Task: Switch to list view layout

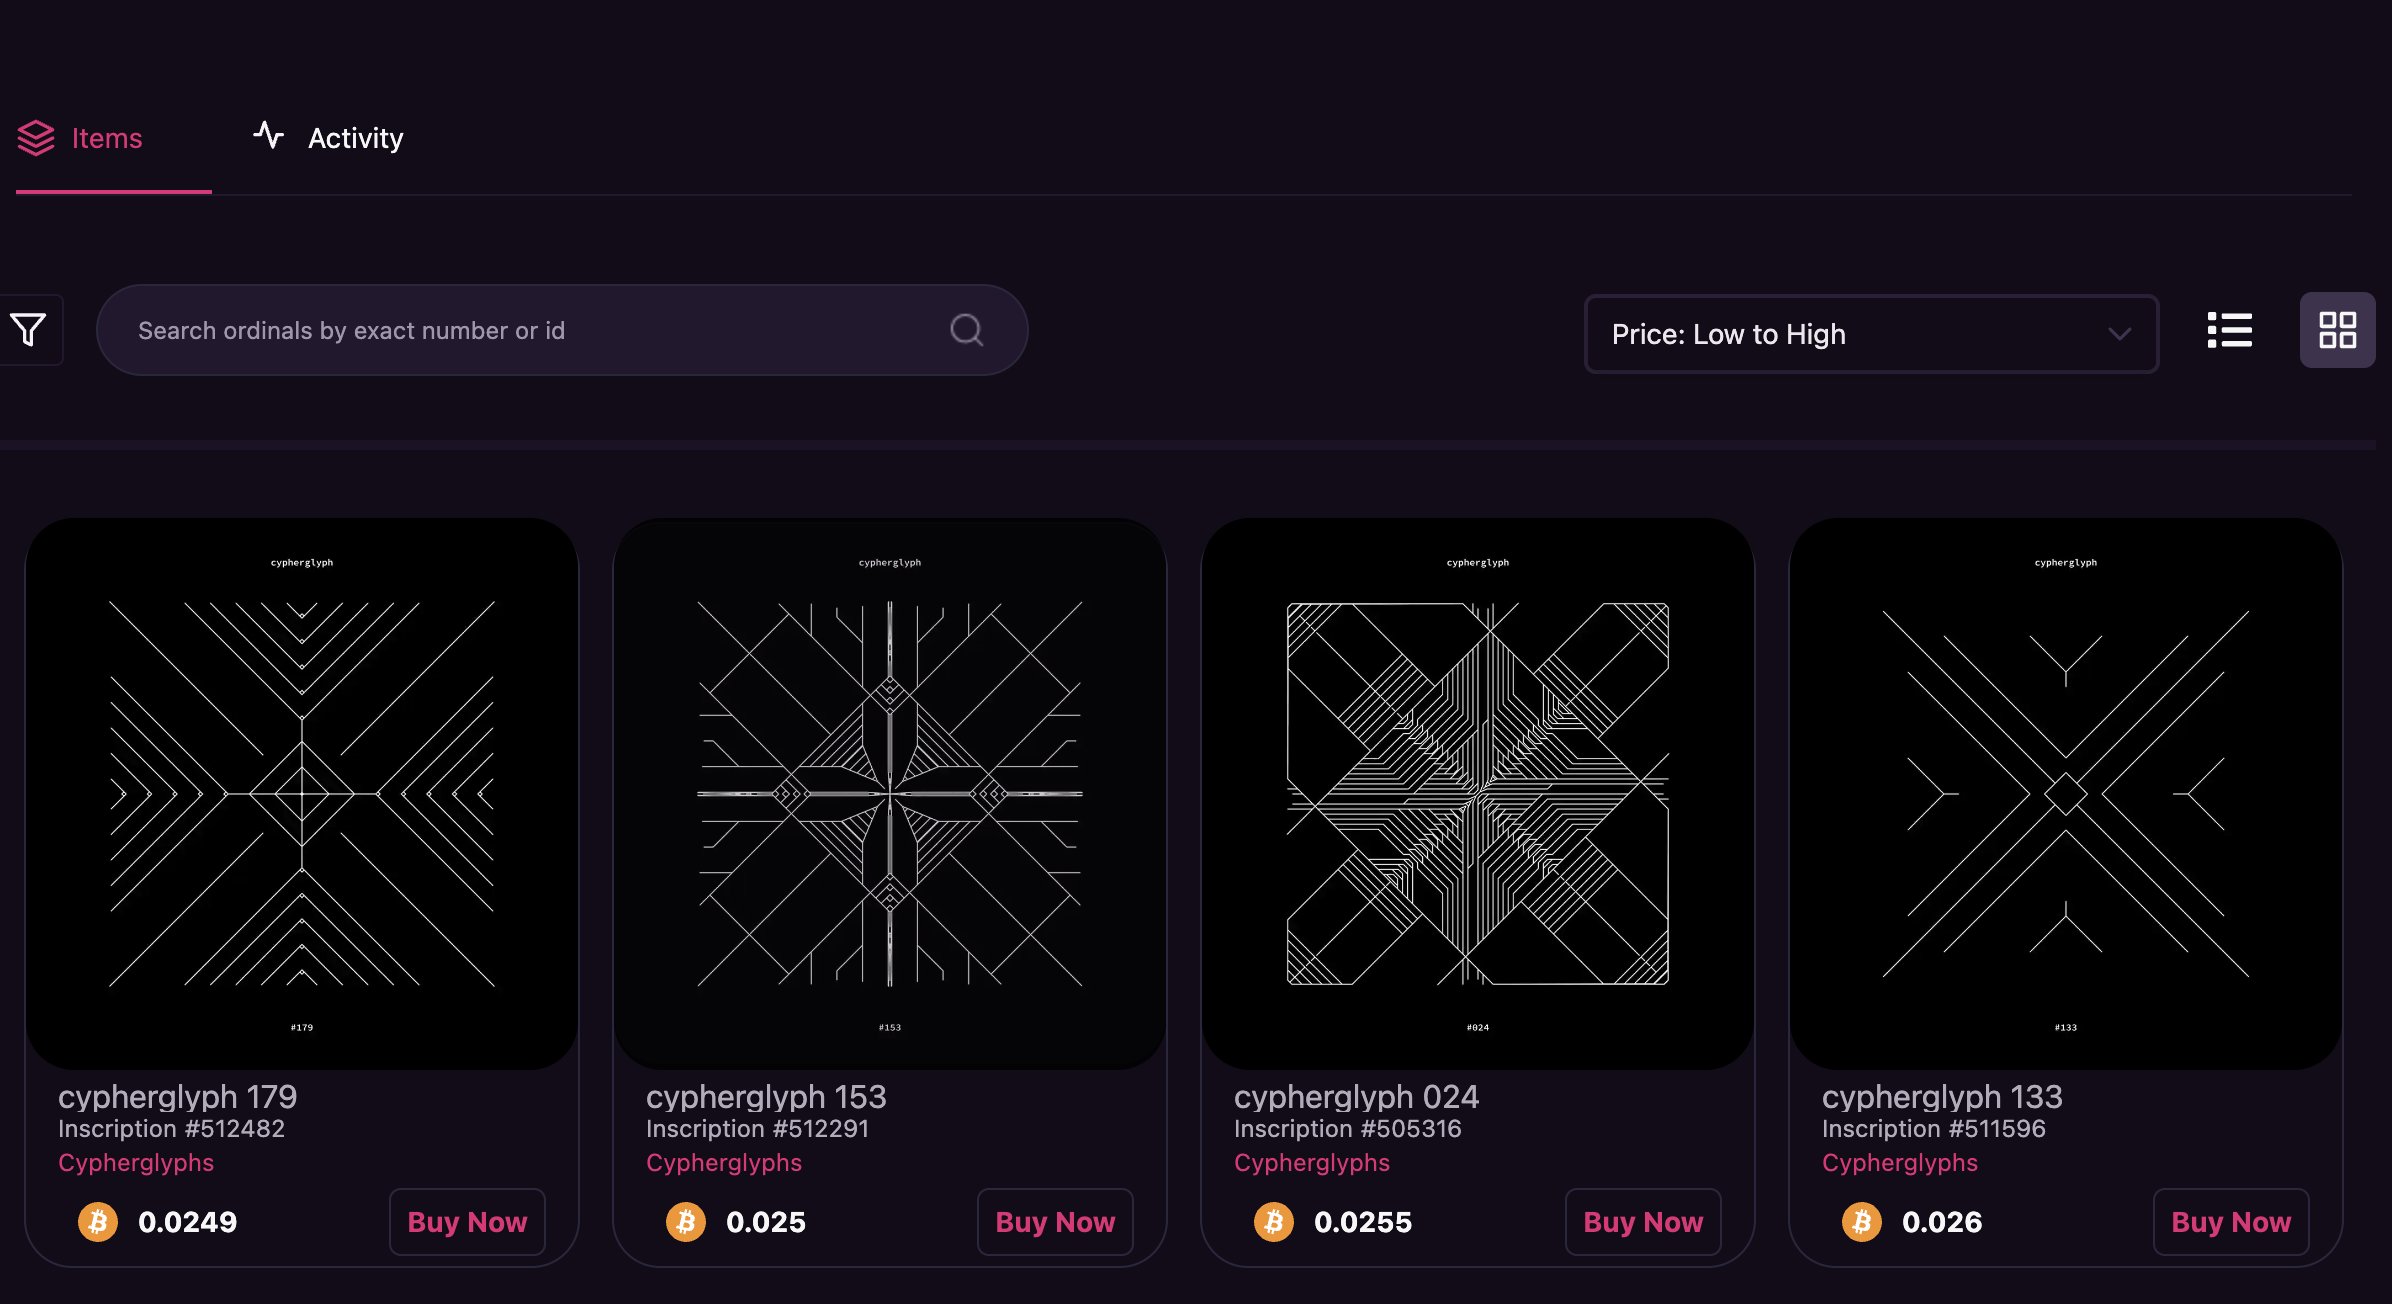Action: coord(2229,330)
